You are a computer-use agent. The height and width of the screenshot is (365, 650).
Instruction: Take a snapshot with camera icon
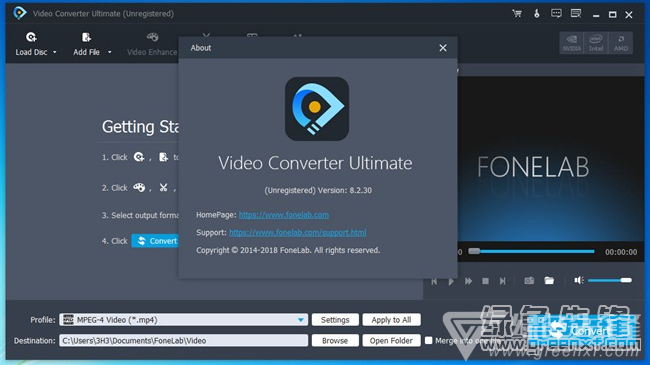[x=529, y=281]
